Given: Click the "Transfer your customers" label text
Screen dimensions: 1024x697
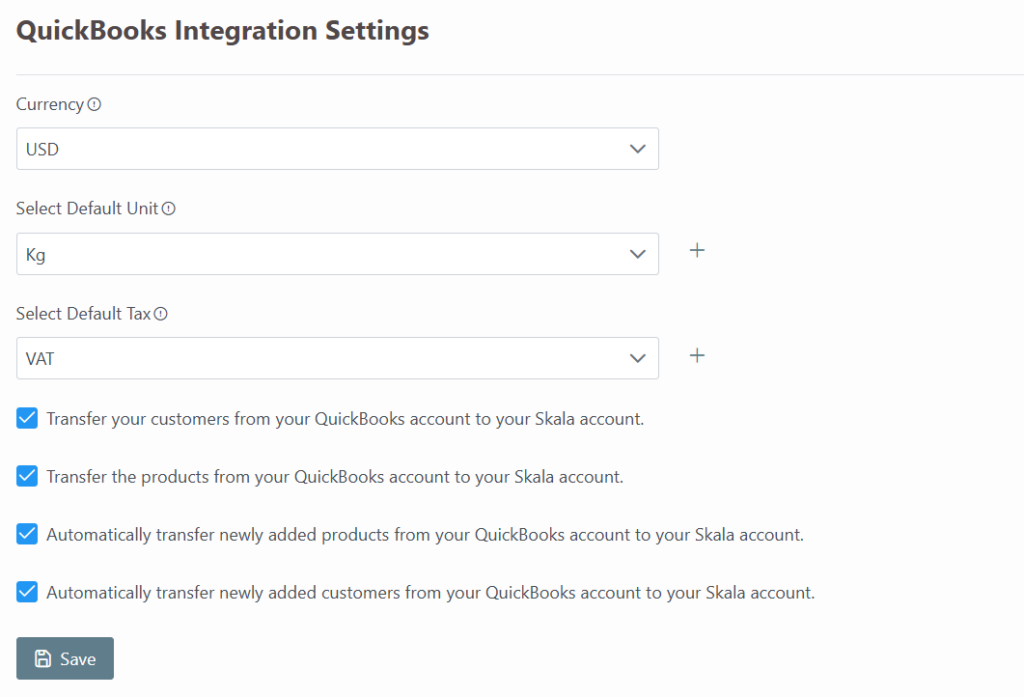Looking at the screenshot, I should [x=345, y=419].
